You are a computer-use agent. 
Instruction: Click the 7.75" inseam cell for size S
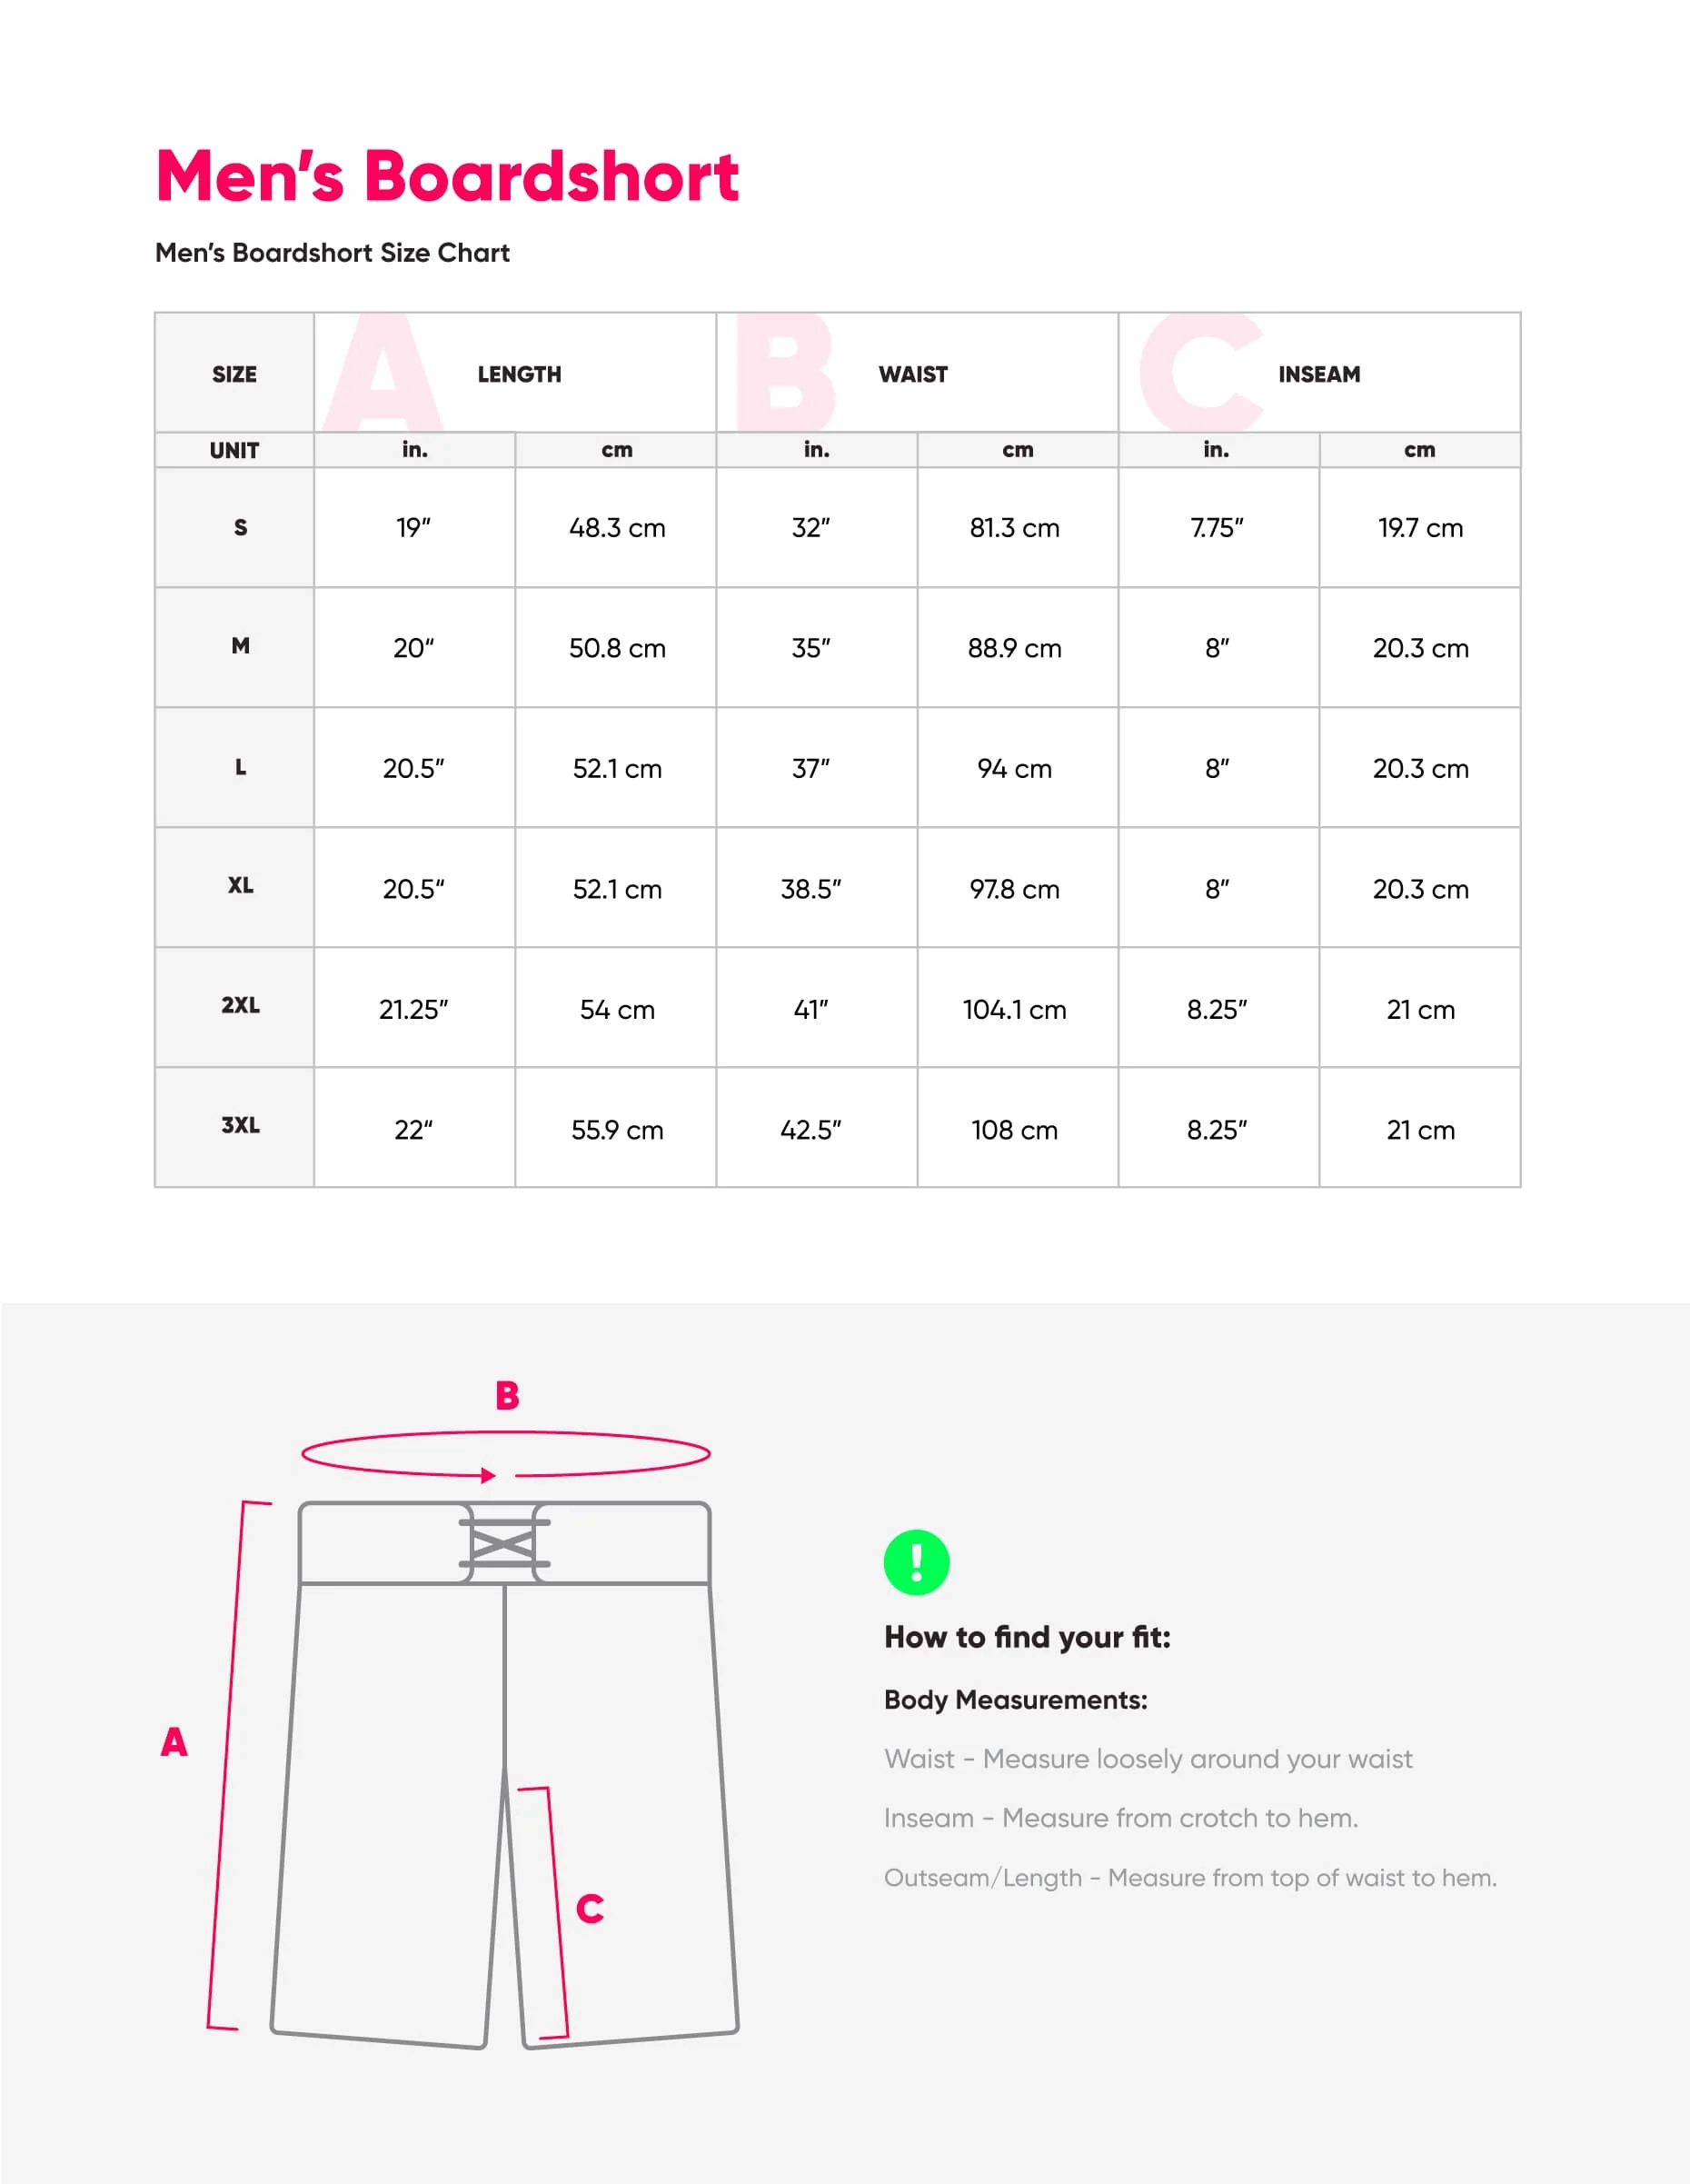click(1217, 528)
